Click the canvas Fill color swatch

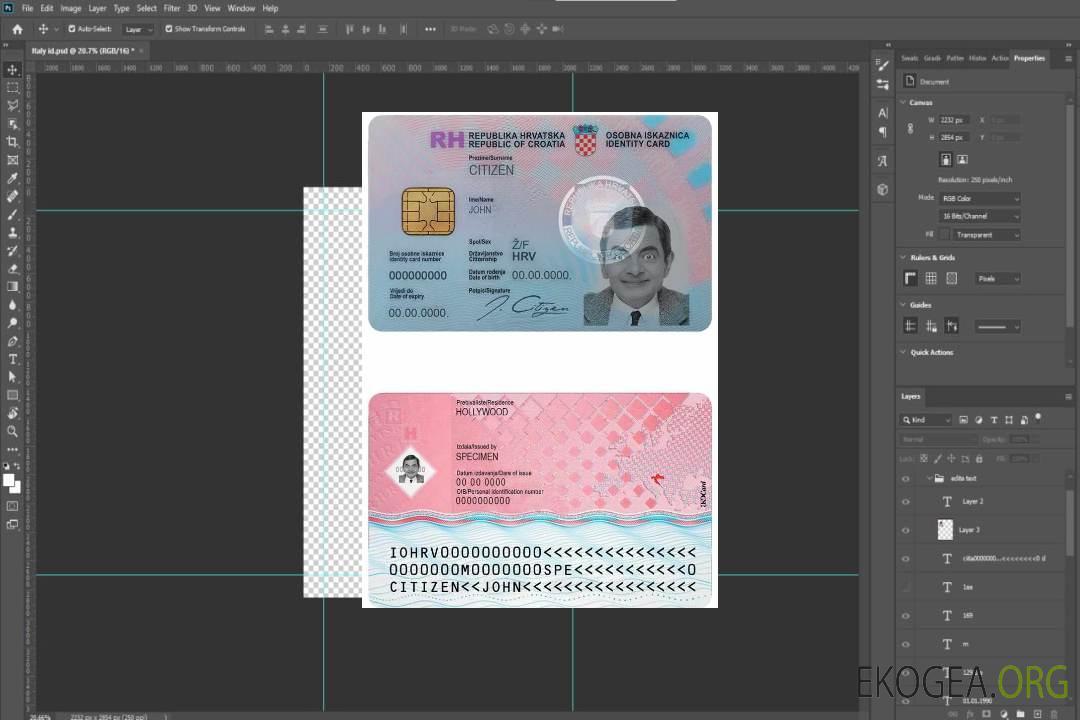(x=944, y=235)
